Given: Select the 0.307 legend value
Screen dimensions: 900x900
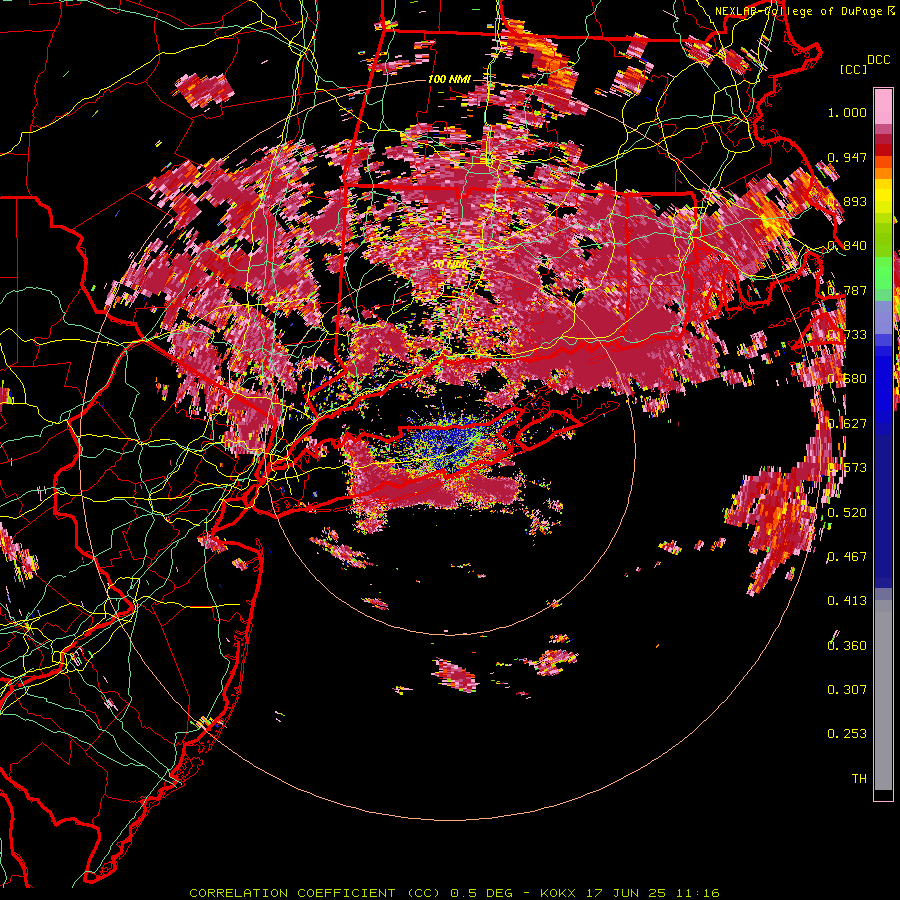Looking at the screenshot, I should [847, 689].
